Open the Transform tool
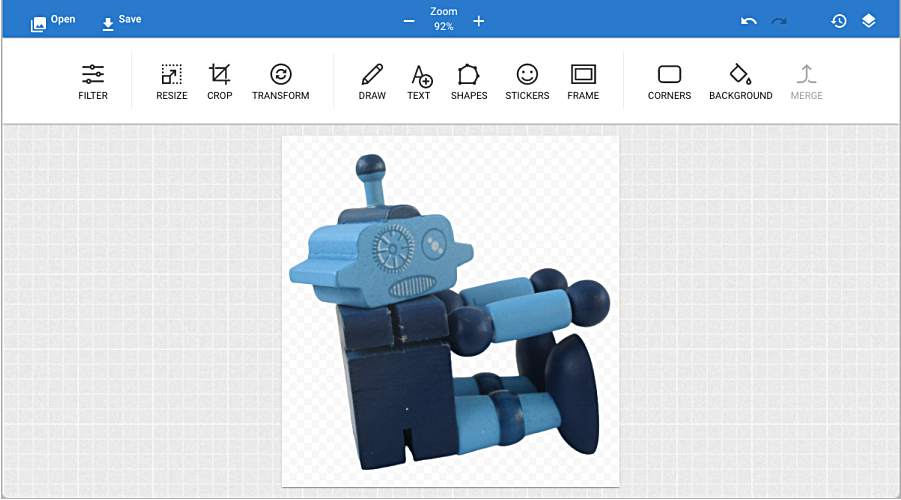This screenshot has height=500, width=901. click(x=280, y=82)
